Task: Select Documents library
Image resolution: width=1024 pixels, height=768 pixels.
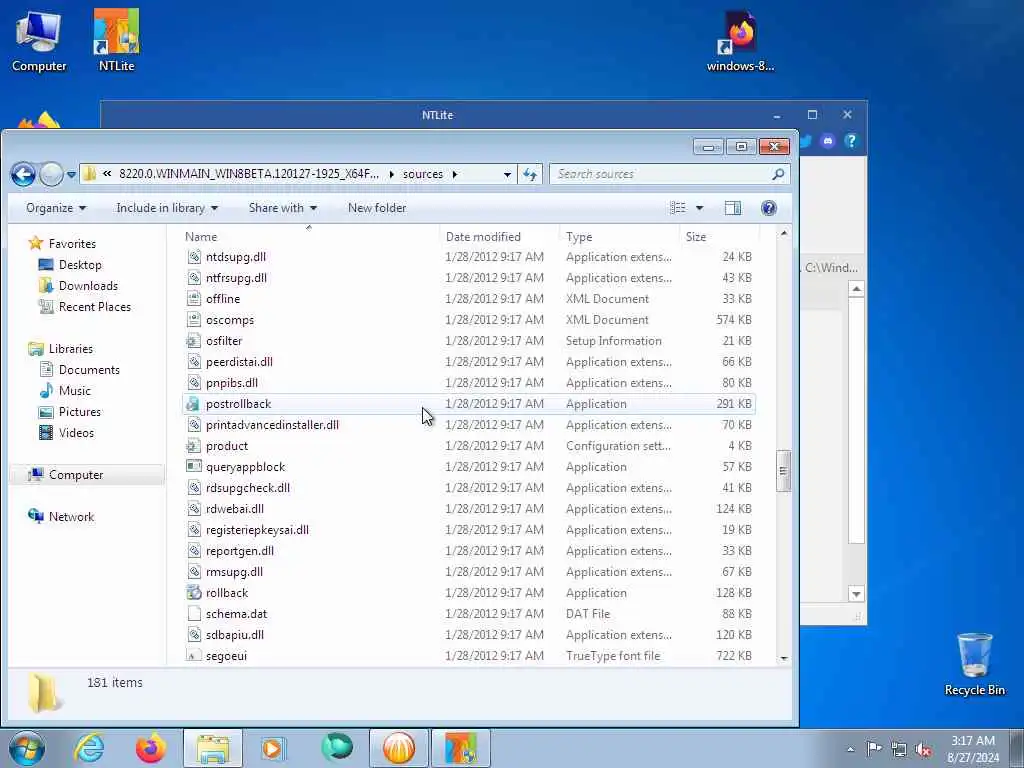Action: [89, 370]
